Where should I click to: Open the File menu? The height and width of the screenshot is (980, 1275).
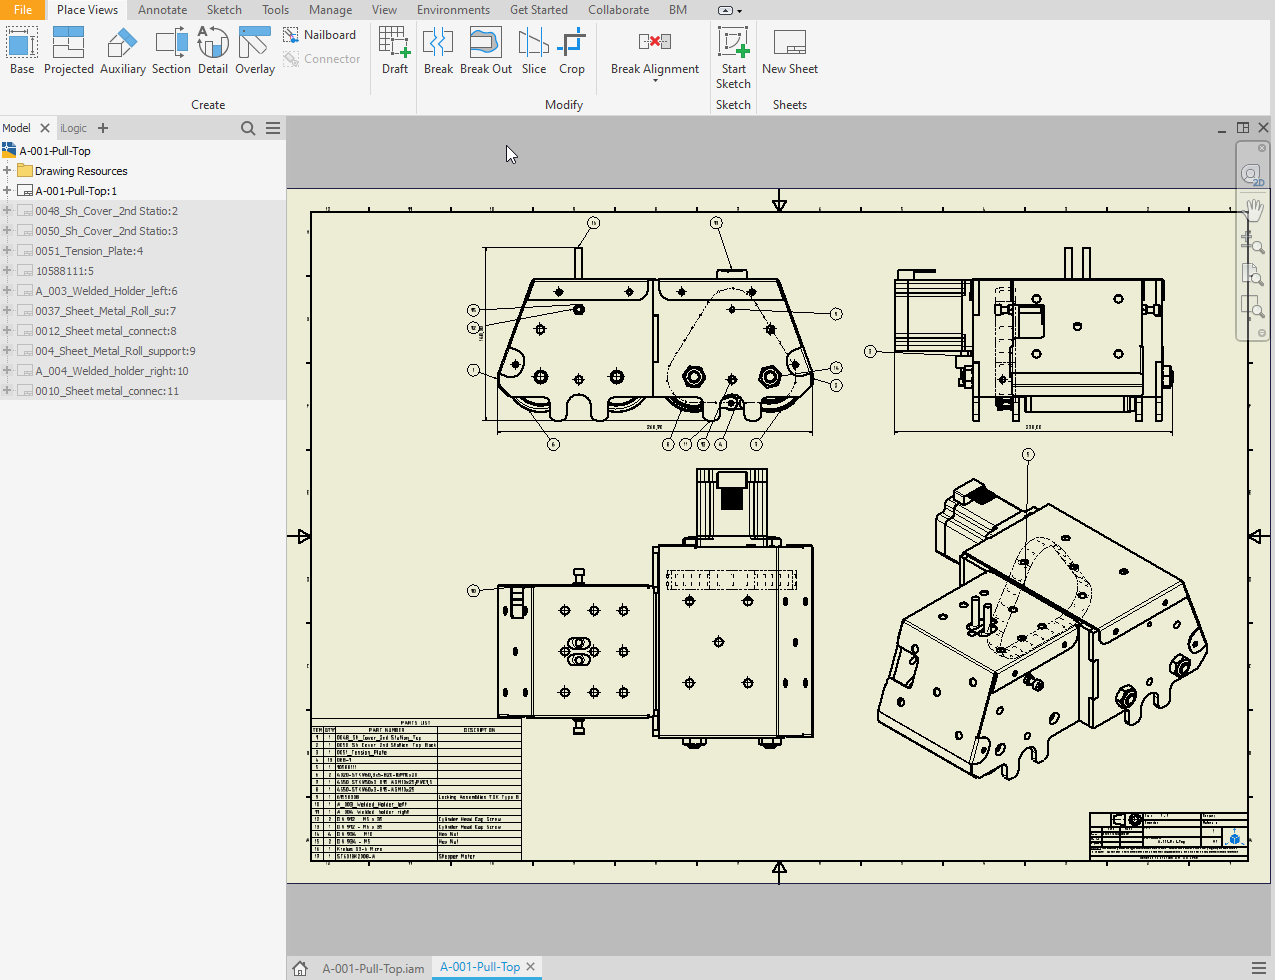click(22, 10)
